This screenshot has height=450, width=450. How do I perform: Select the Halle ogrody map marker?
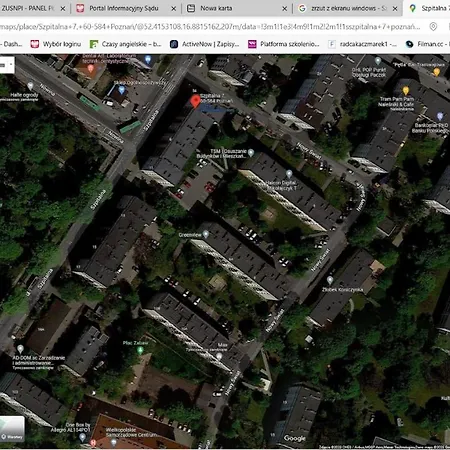pos(30,86)
